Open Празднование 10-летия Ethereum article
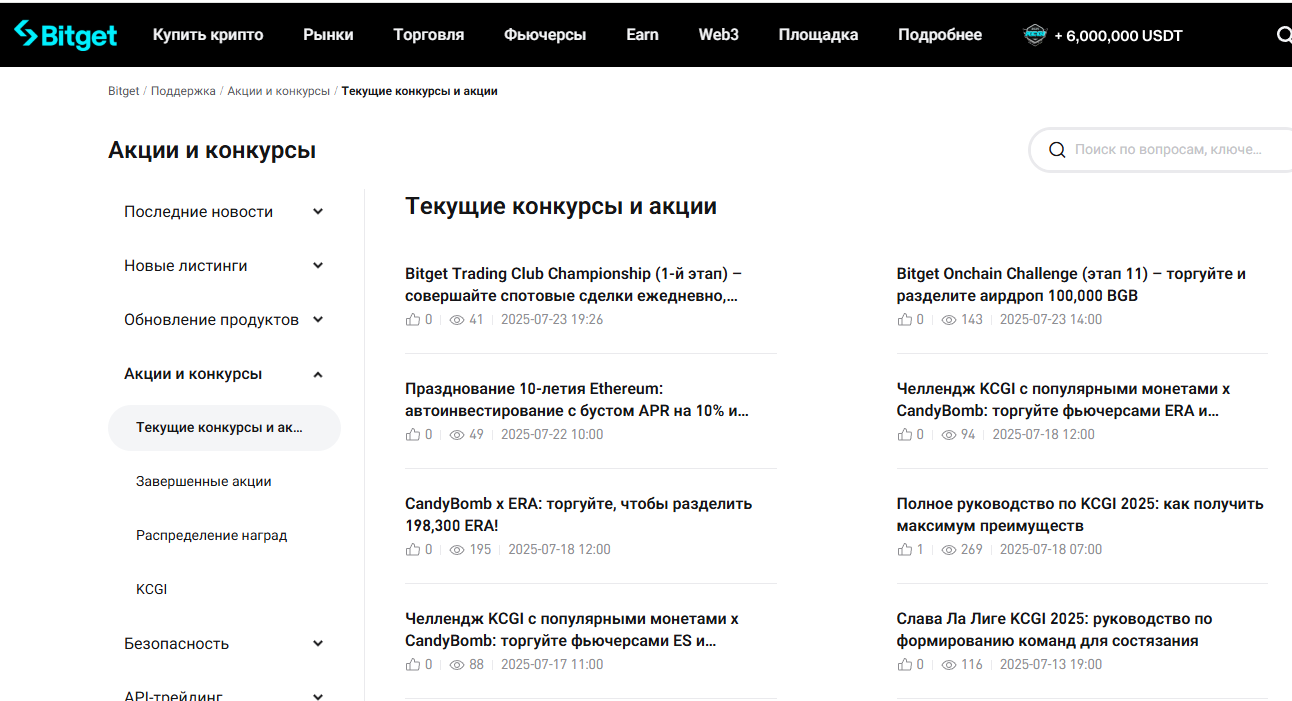Viewport: 1292px width, 701px height. click(577, 400)
